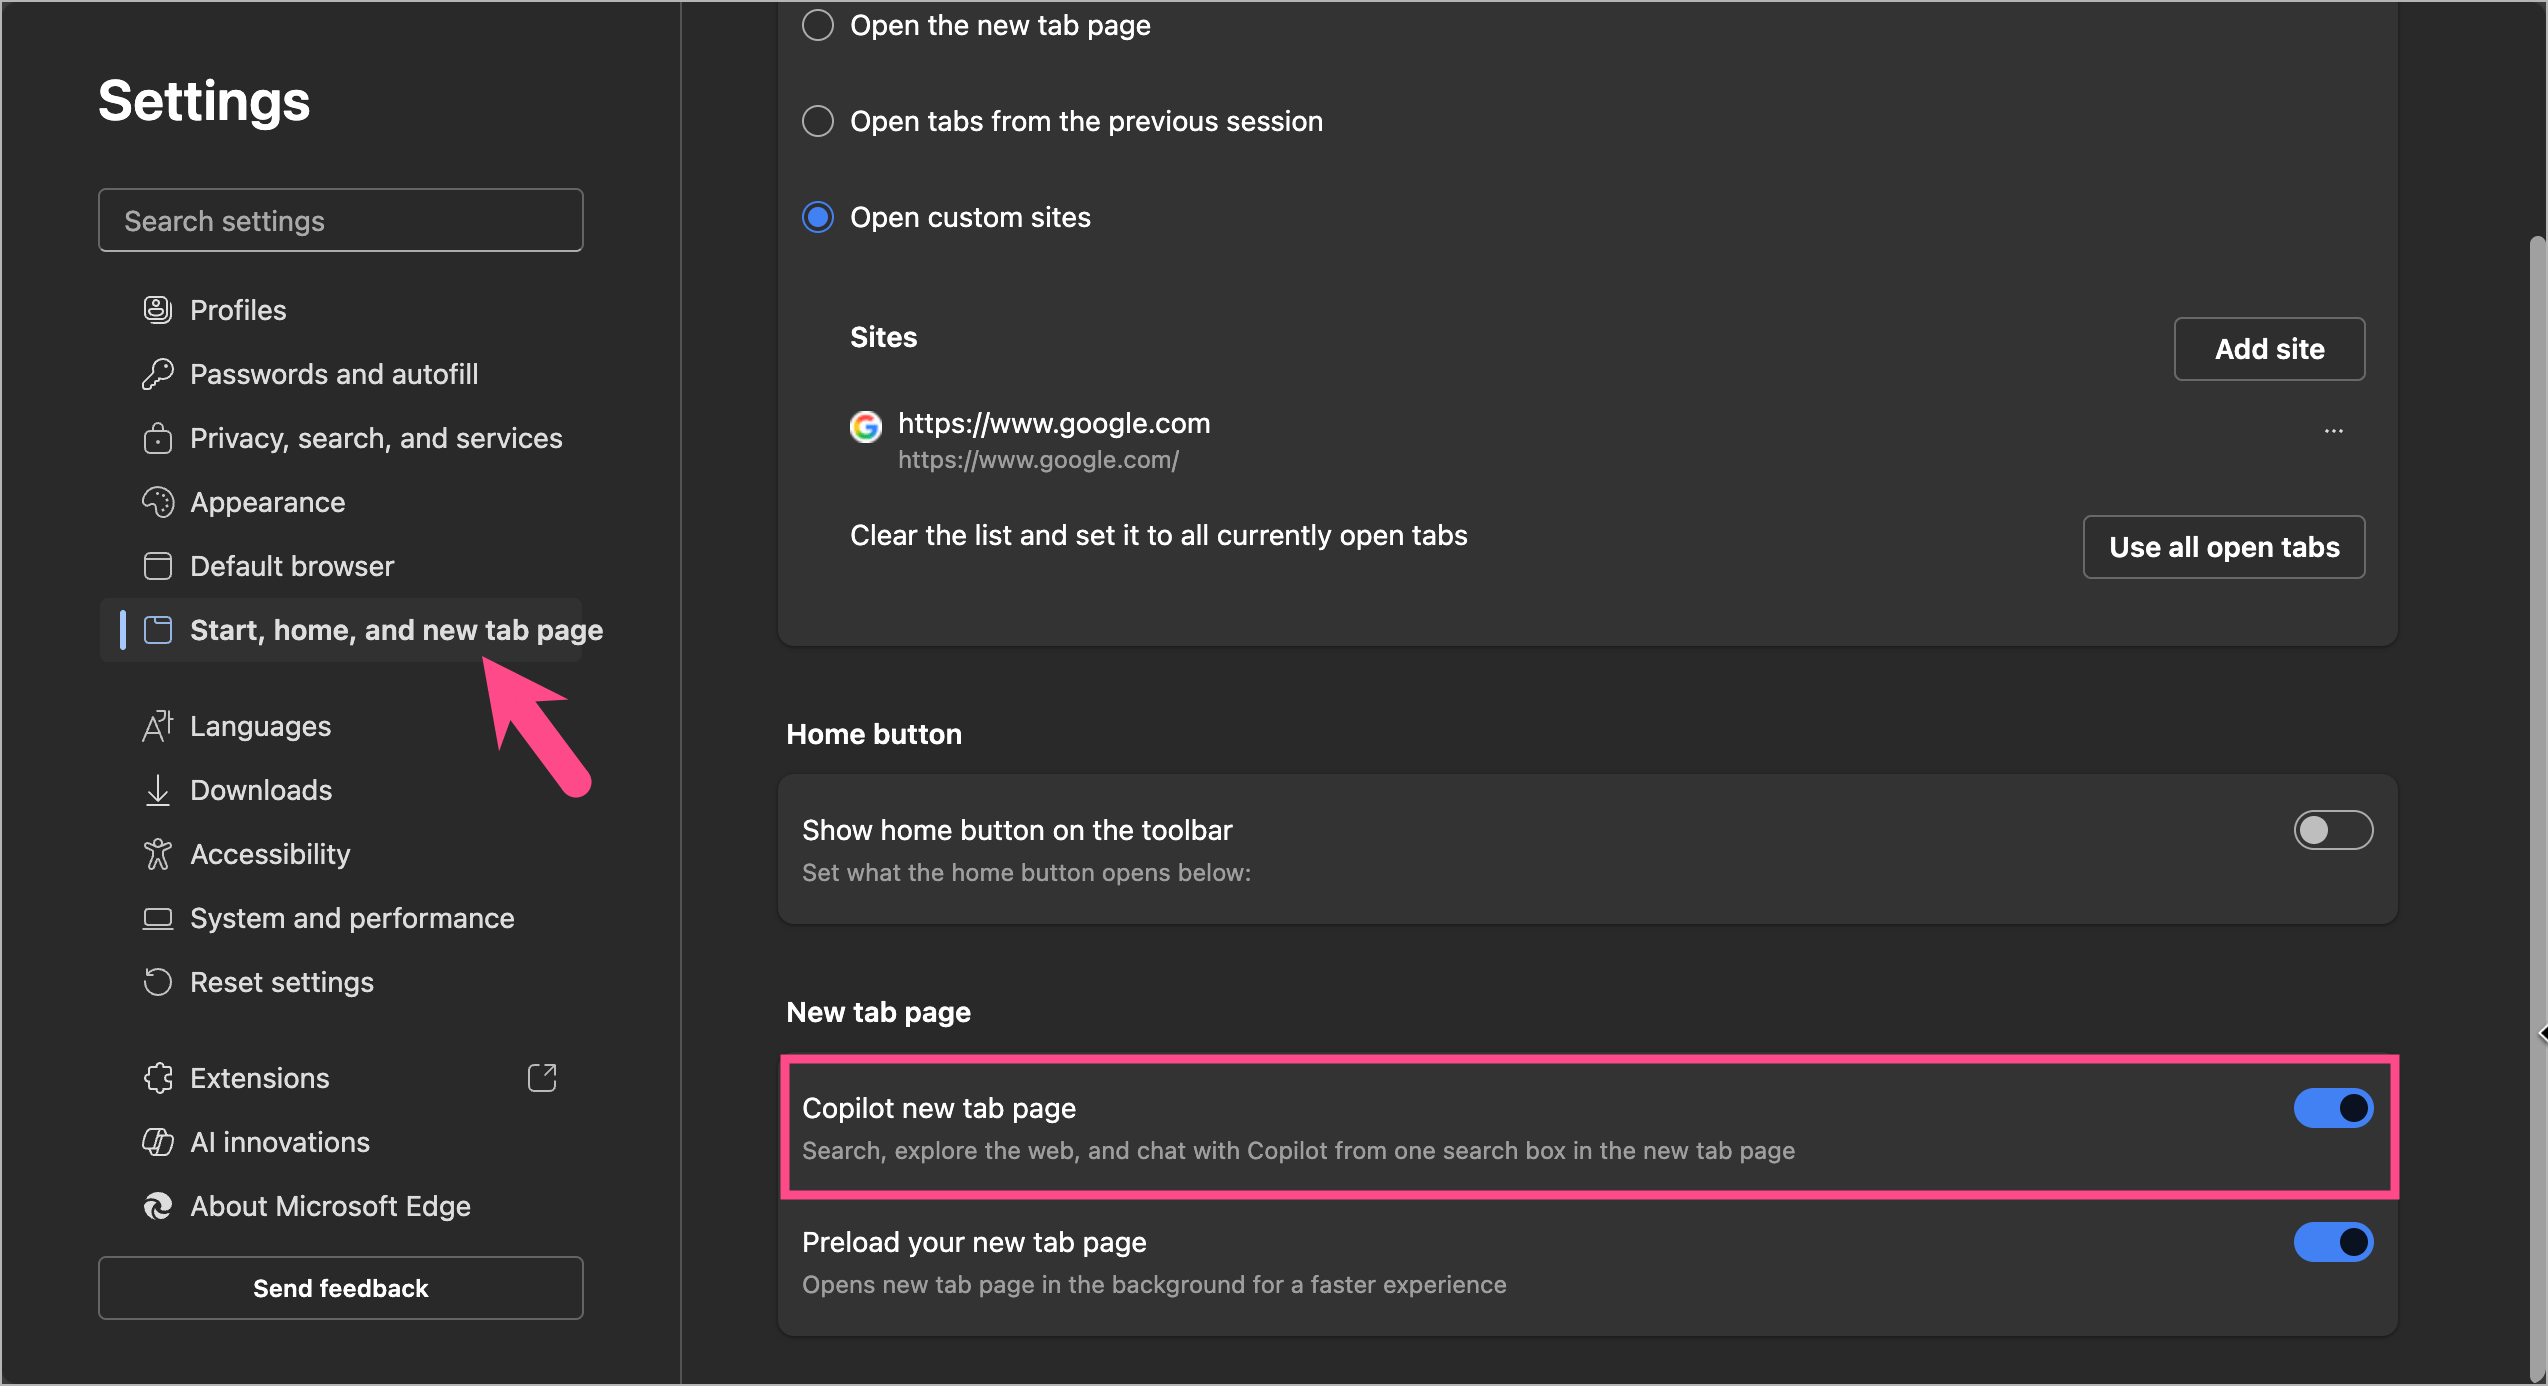This screenshot has height=1386, width=2548.
Task: Click the Add site button
Action: [x=2269, y=349]
